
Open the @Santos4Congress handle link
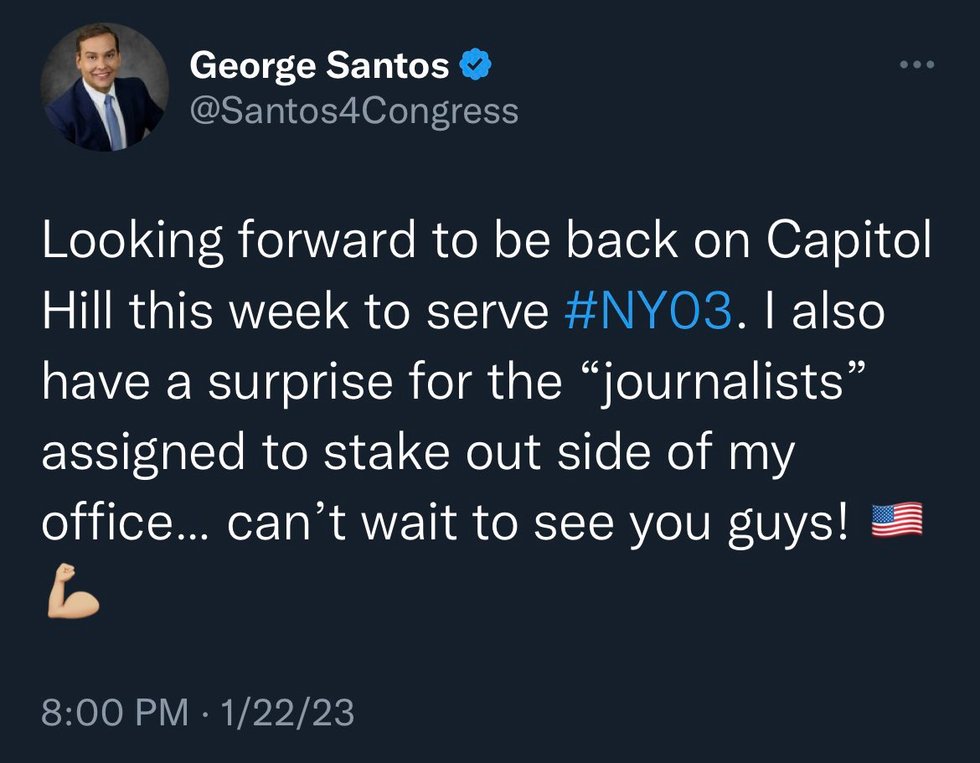click(x=354, y=110)
